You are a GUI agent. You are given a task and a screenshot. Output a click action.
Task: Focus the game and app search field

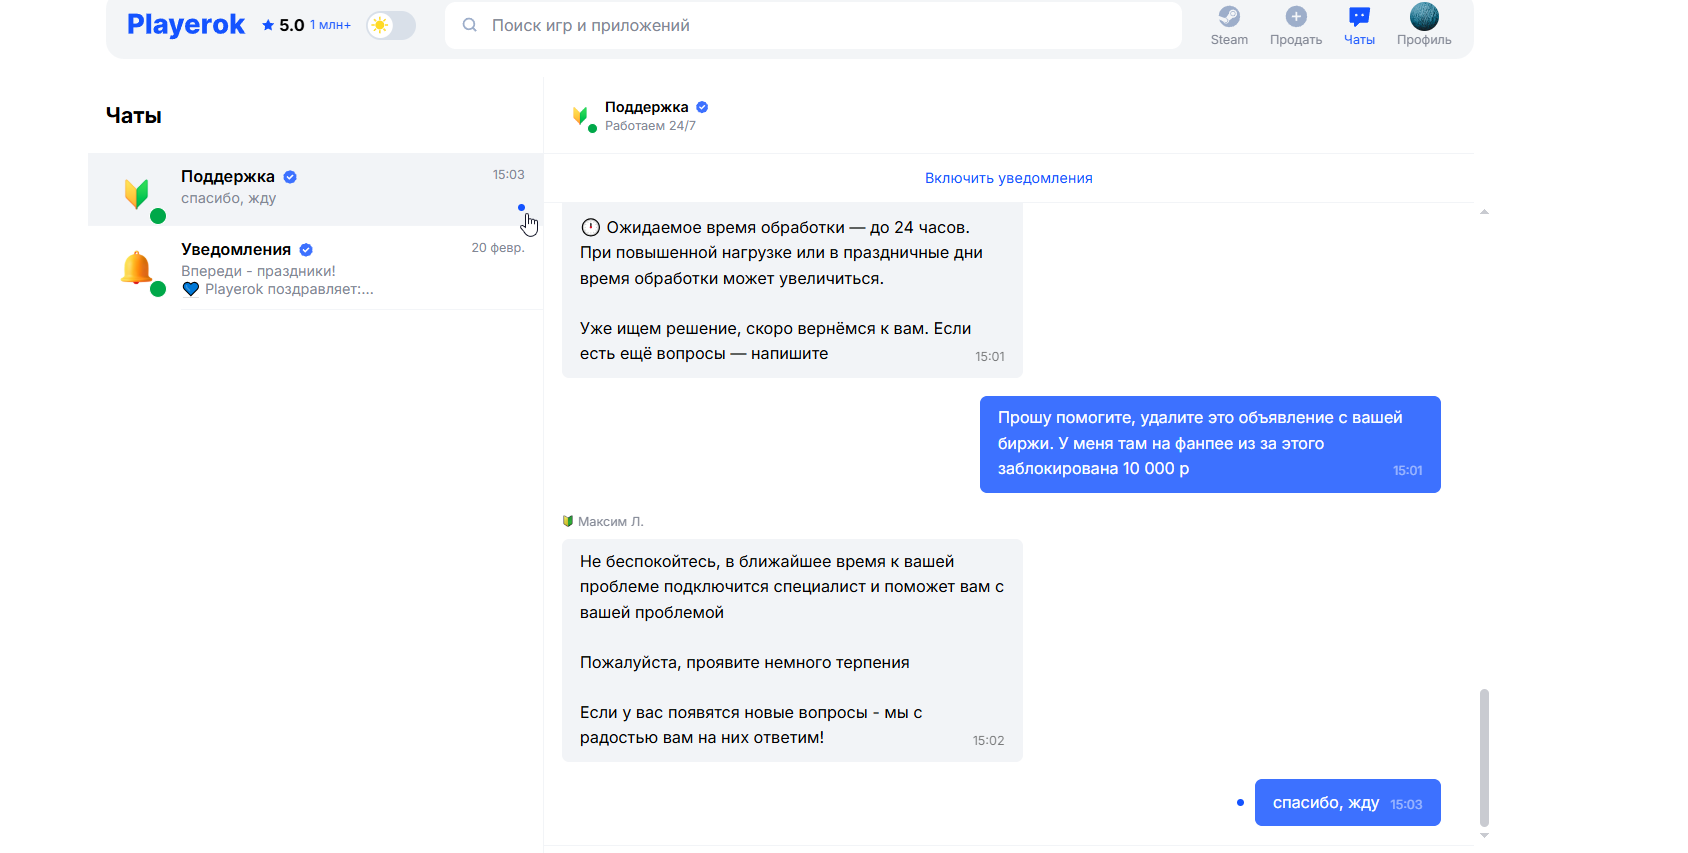tap(813, 25)
